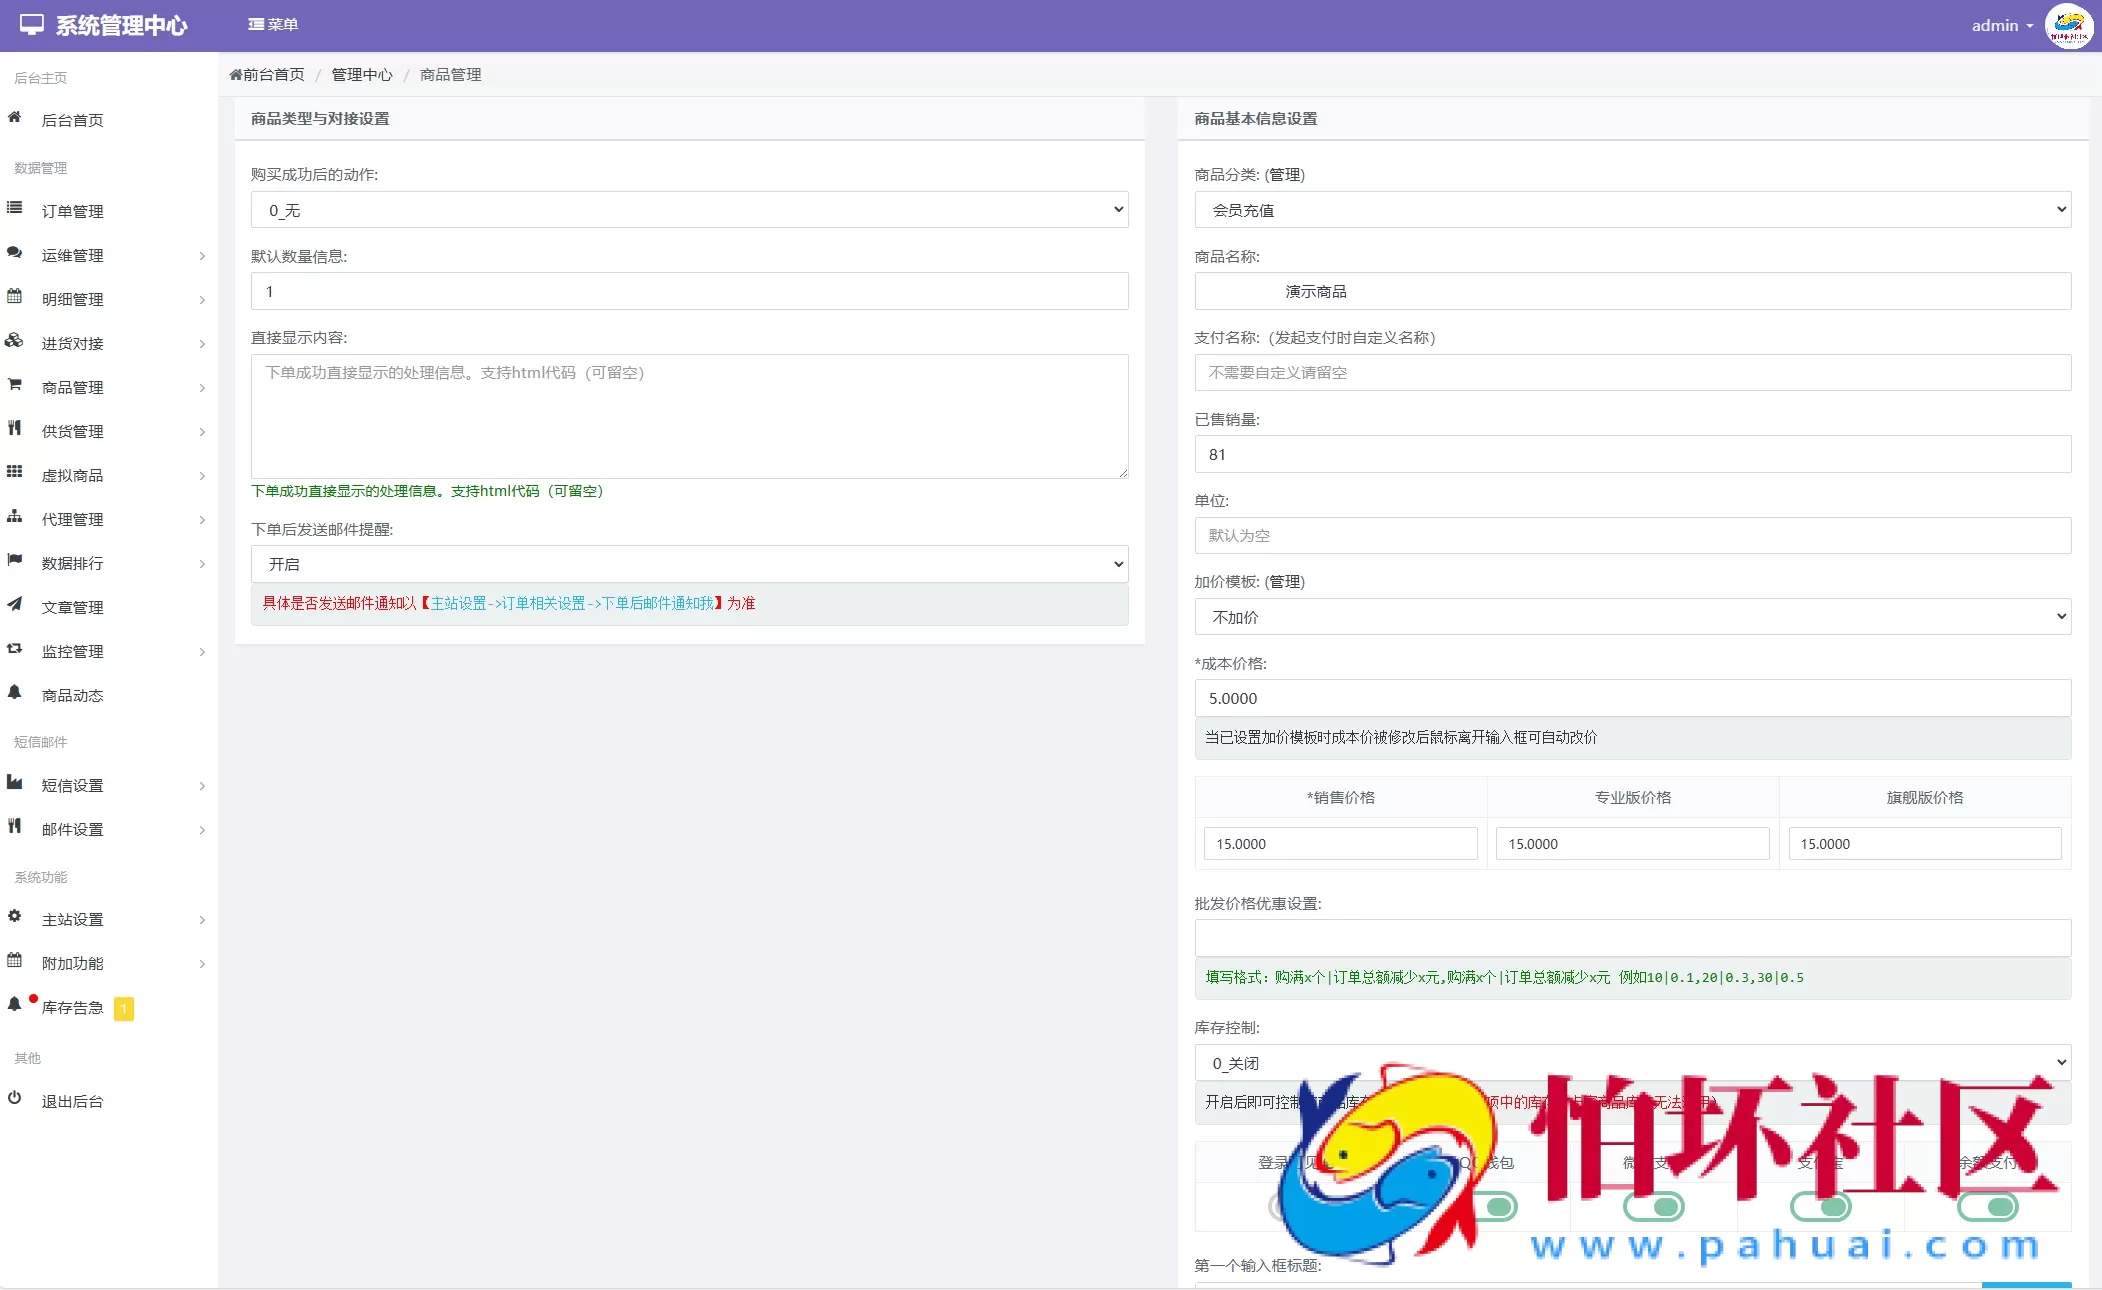The height and width of the screenshot is (1290, 2102).
Task: Click the 退出后台 power icon
Action: pos(15,1099)
